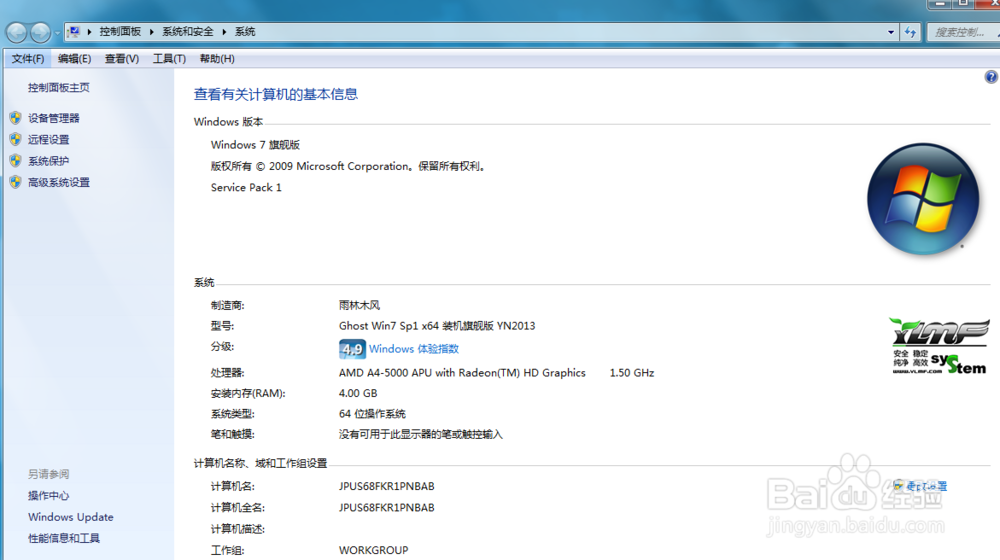Image resolution: width=1000 pixels, height=560 pixels.
Task: Expand the arrow after 控制面板 breadcrumb
Action: (152, 31)
